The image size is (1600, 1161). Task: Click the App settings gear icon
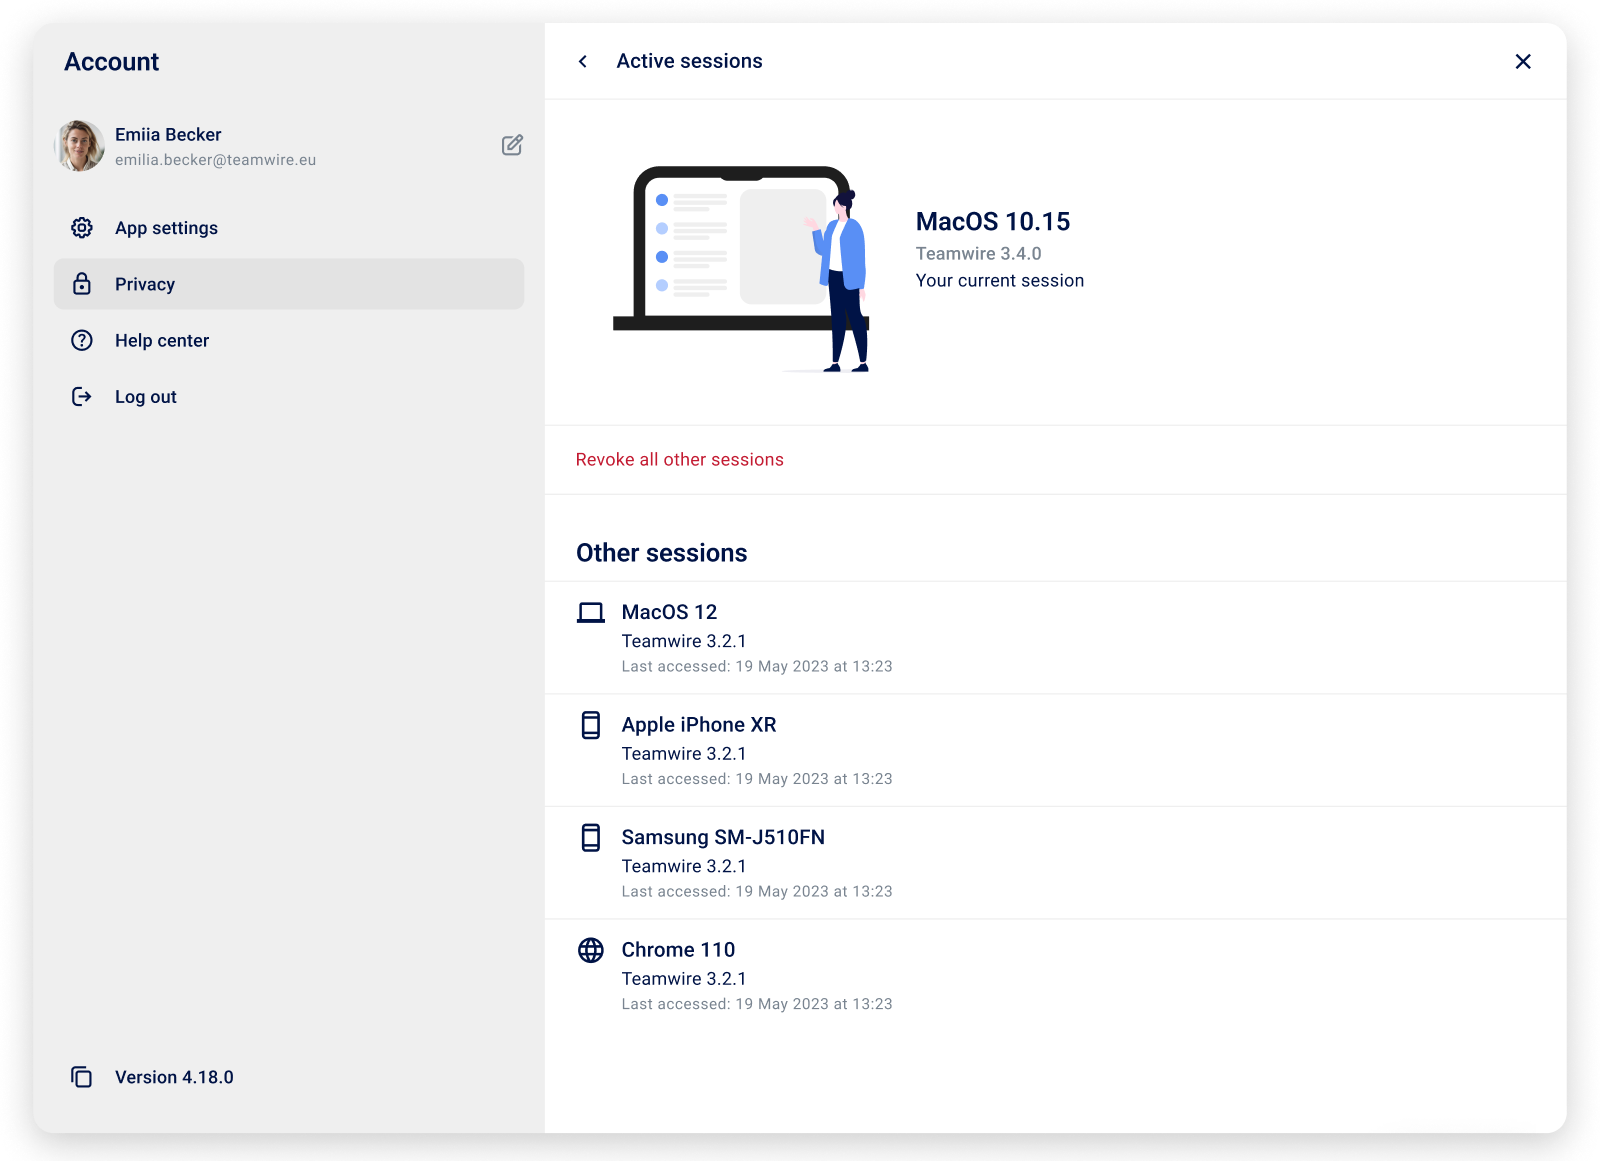tap(82, 228)
